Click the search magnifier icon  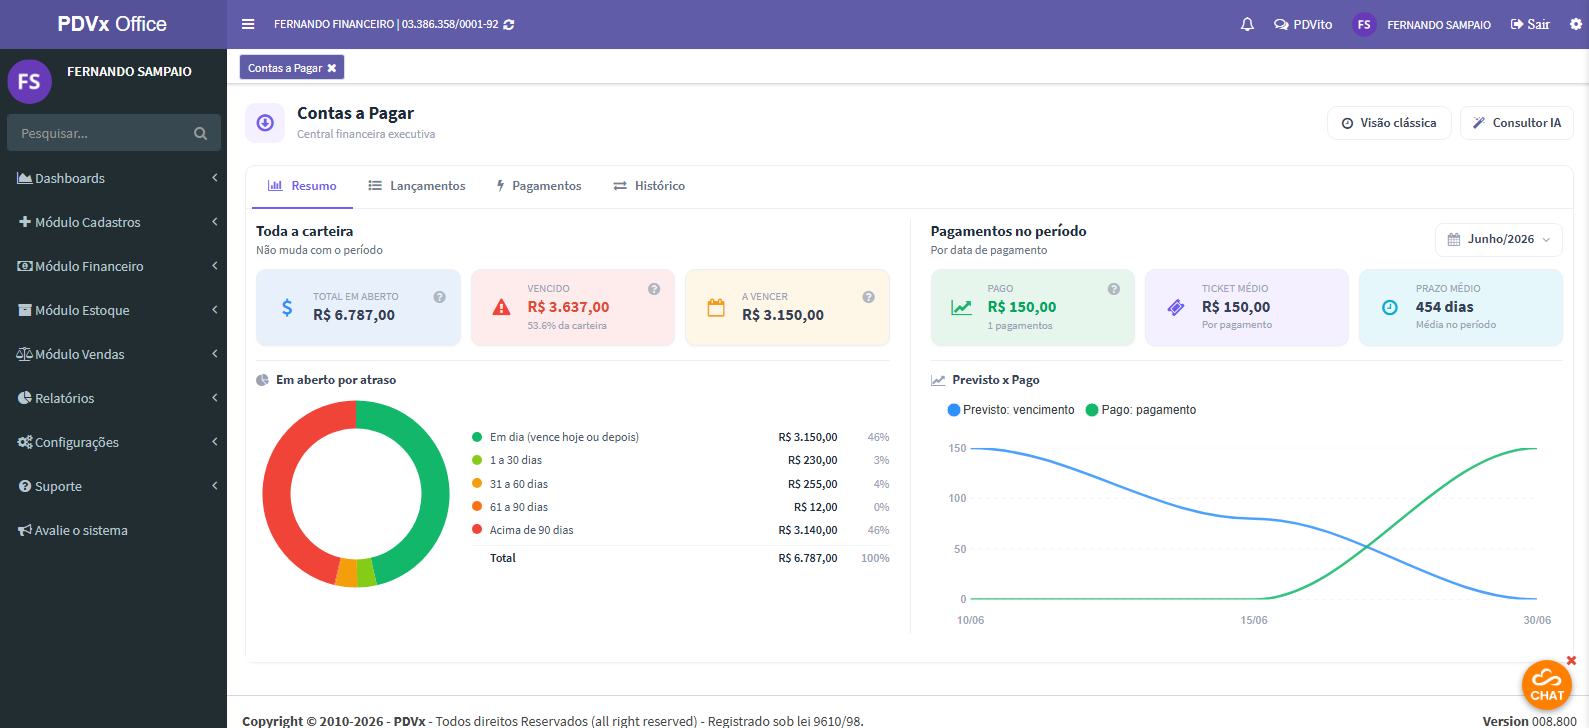(x=200, y=133)
